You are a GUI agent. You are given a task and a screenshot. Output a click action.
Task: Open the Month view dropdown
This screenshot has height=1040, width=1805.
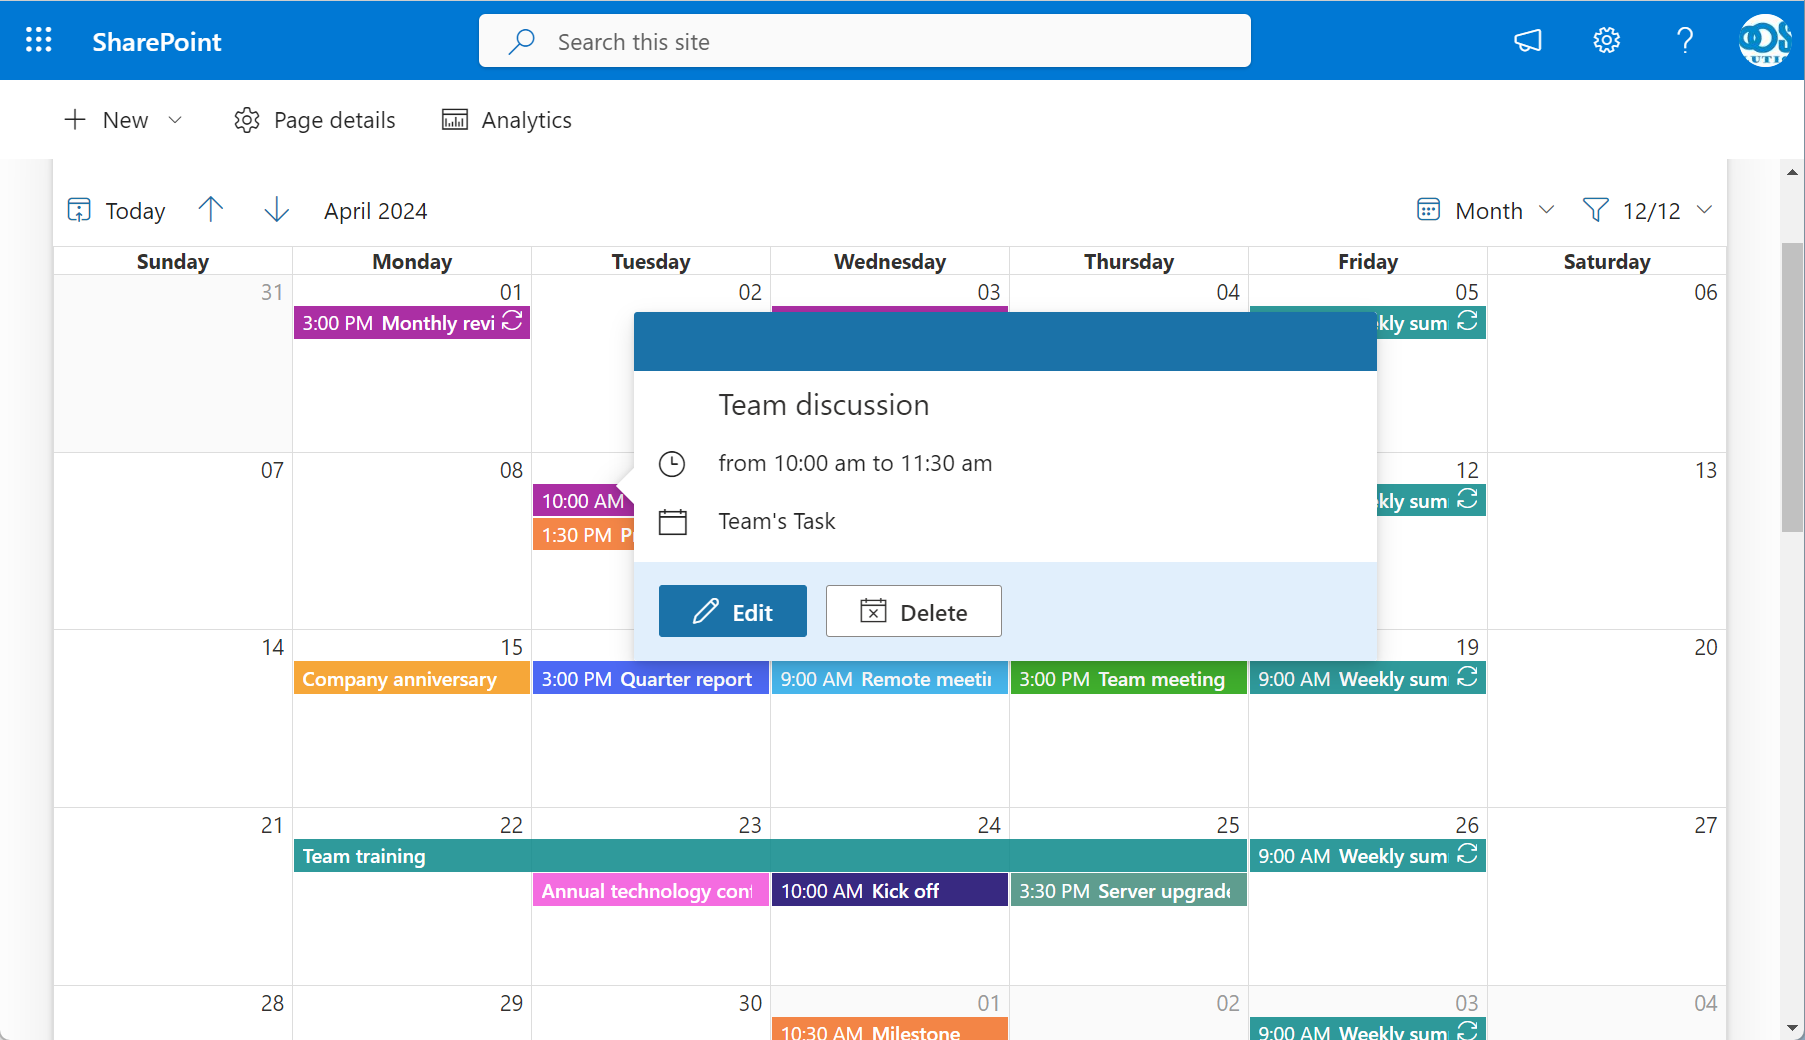tap(1546, 209)
